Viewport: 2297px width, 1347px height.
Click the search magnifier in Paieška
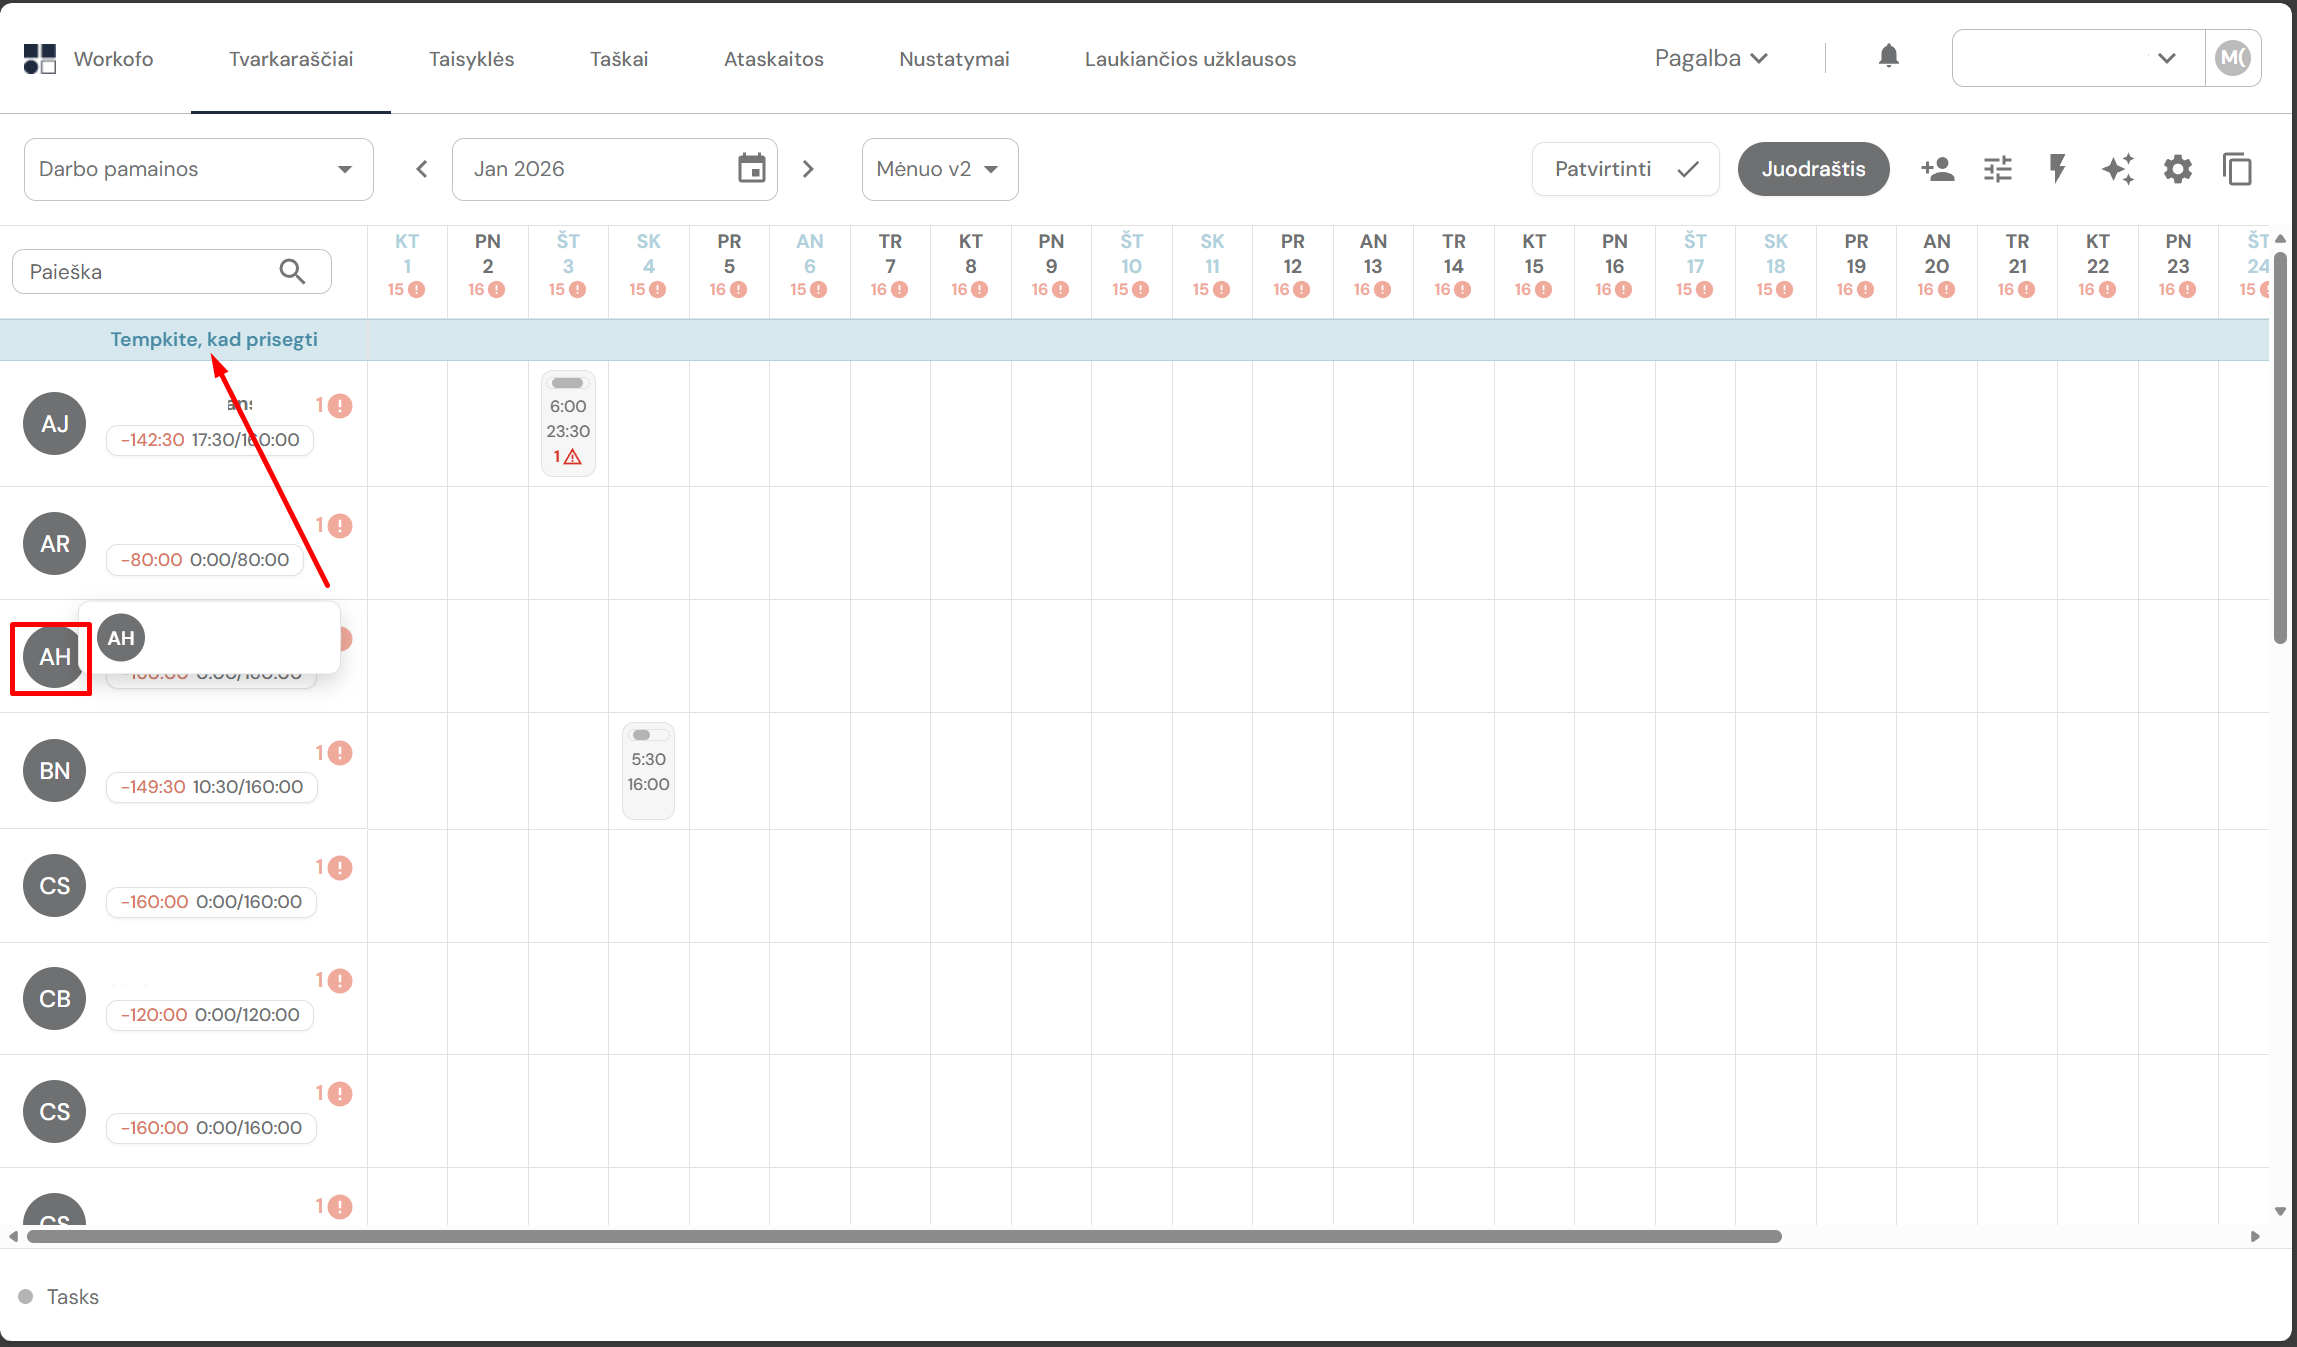click(292, 271)
